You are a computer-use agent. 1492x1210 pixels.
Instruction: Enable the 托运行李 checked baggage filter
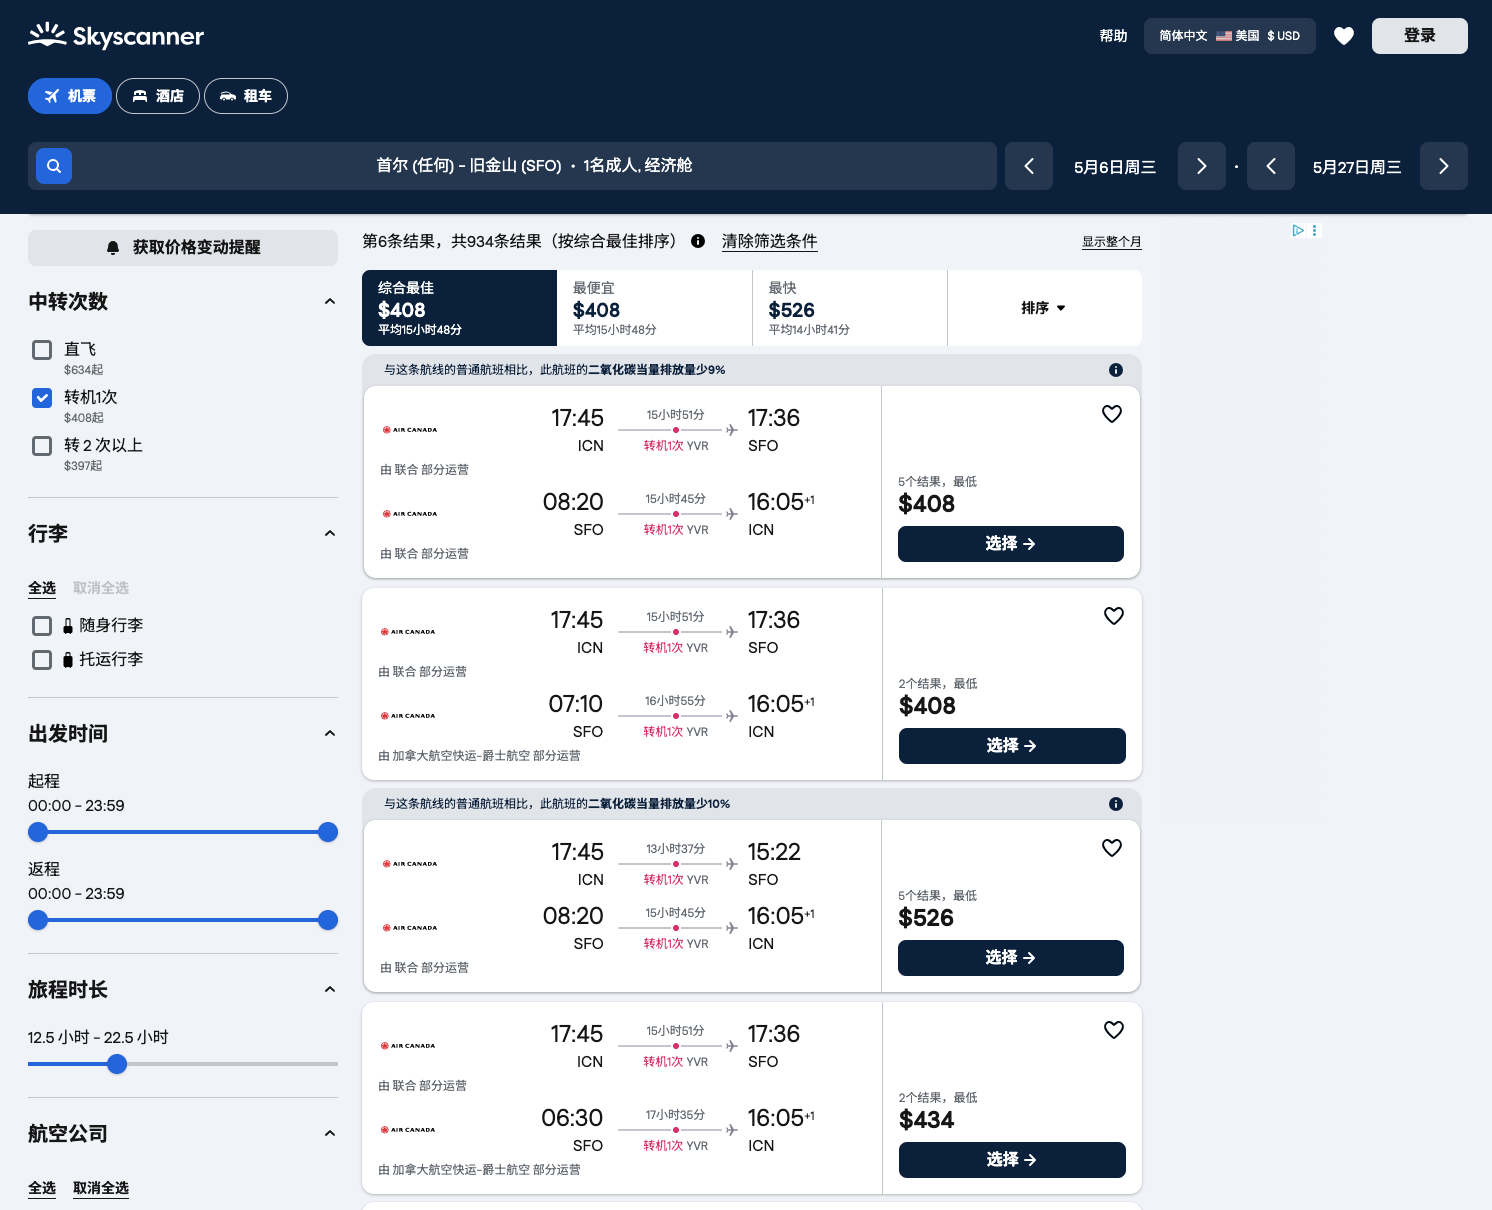click(x=42, y=660)
